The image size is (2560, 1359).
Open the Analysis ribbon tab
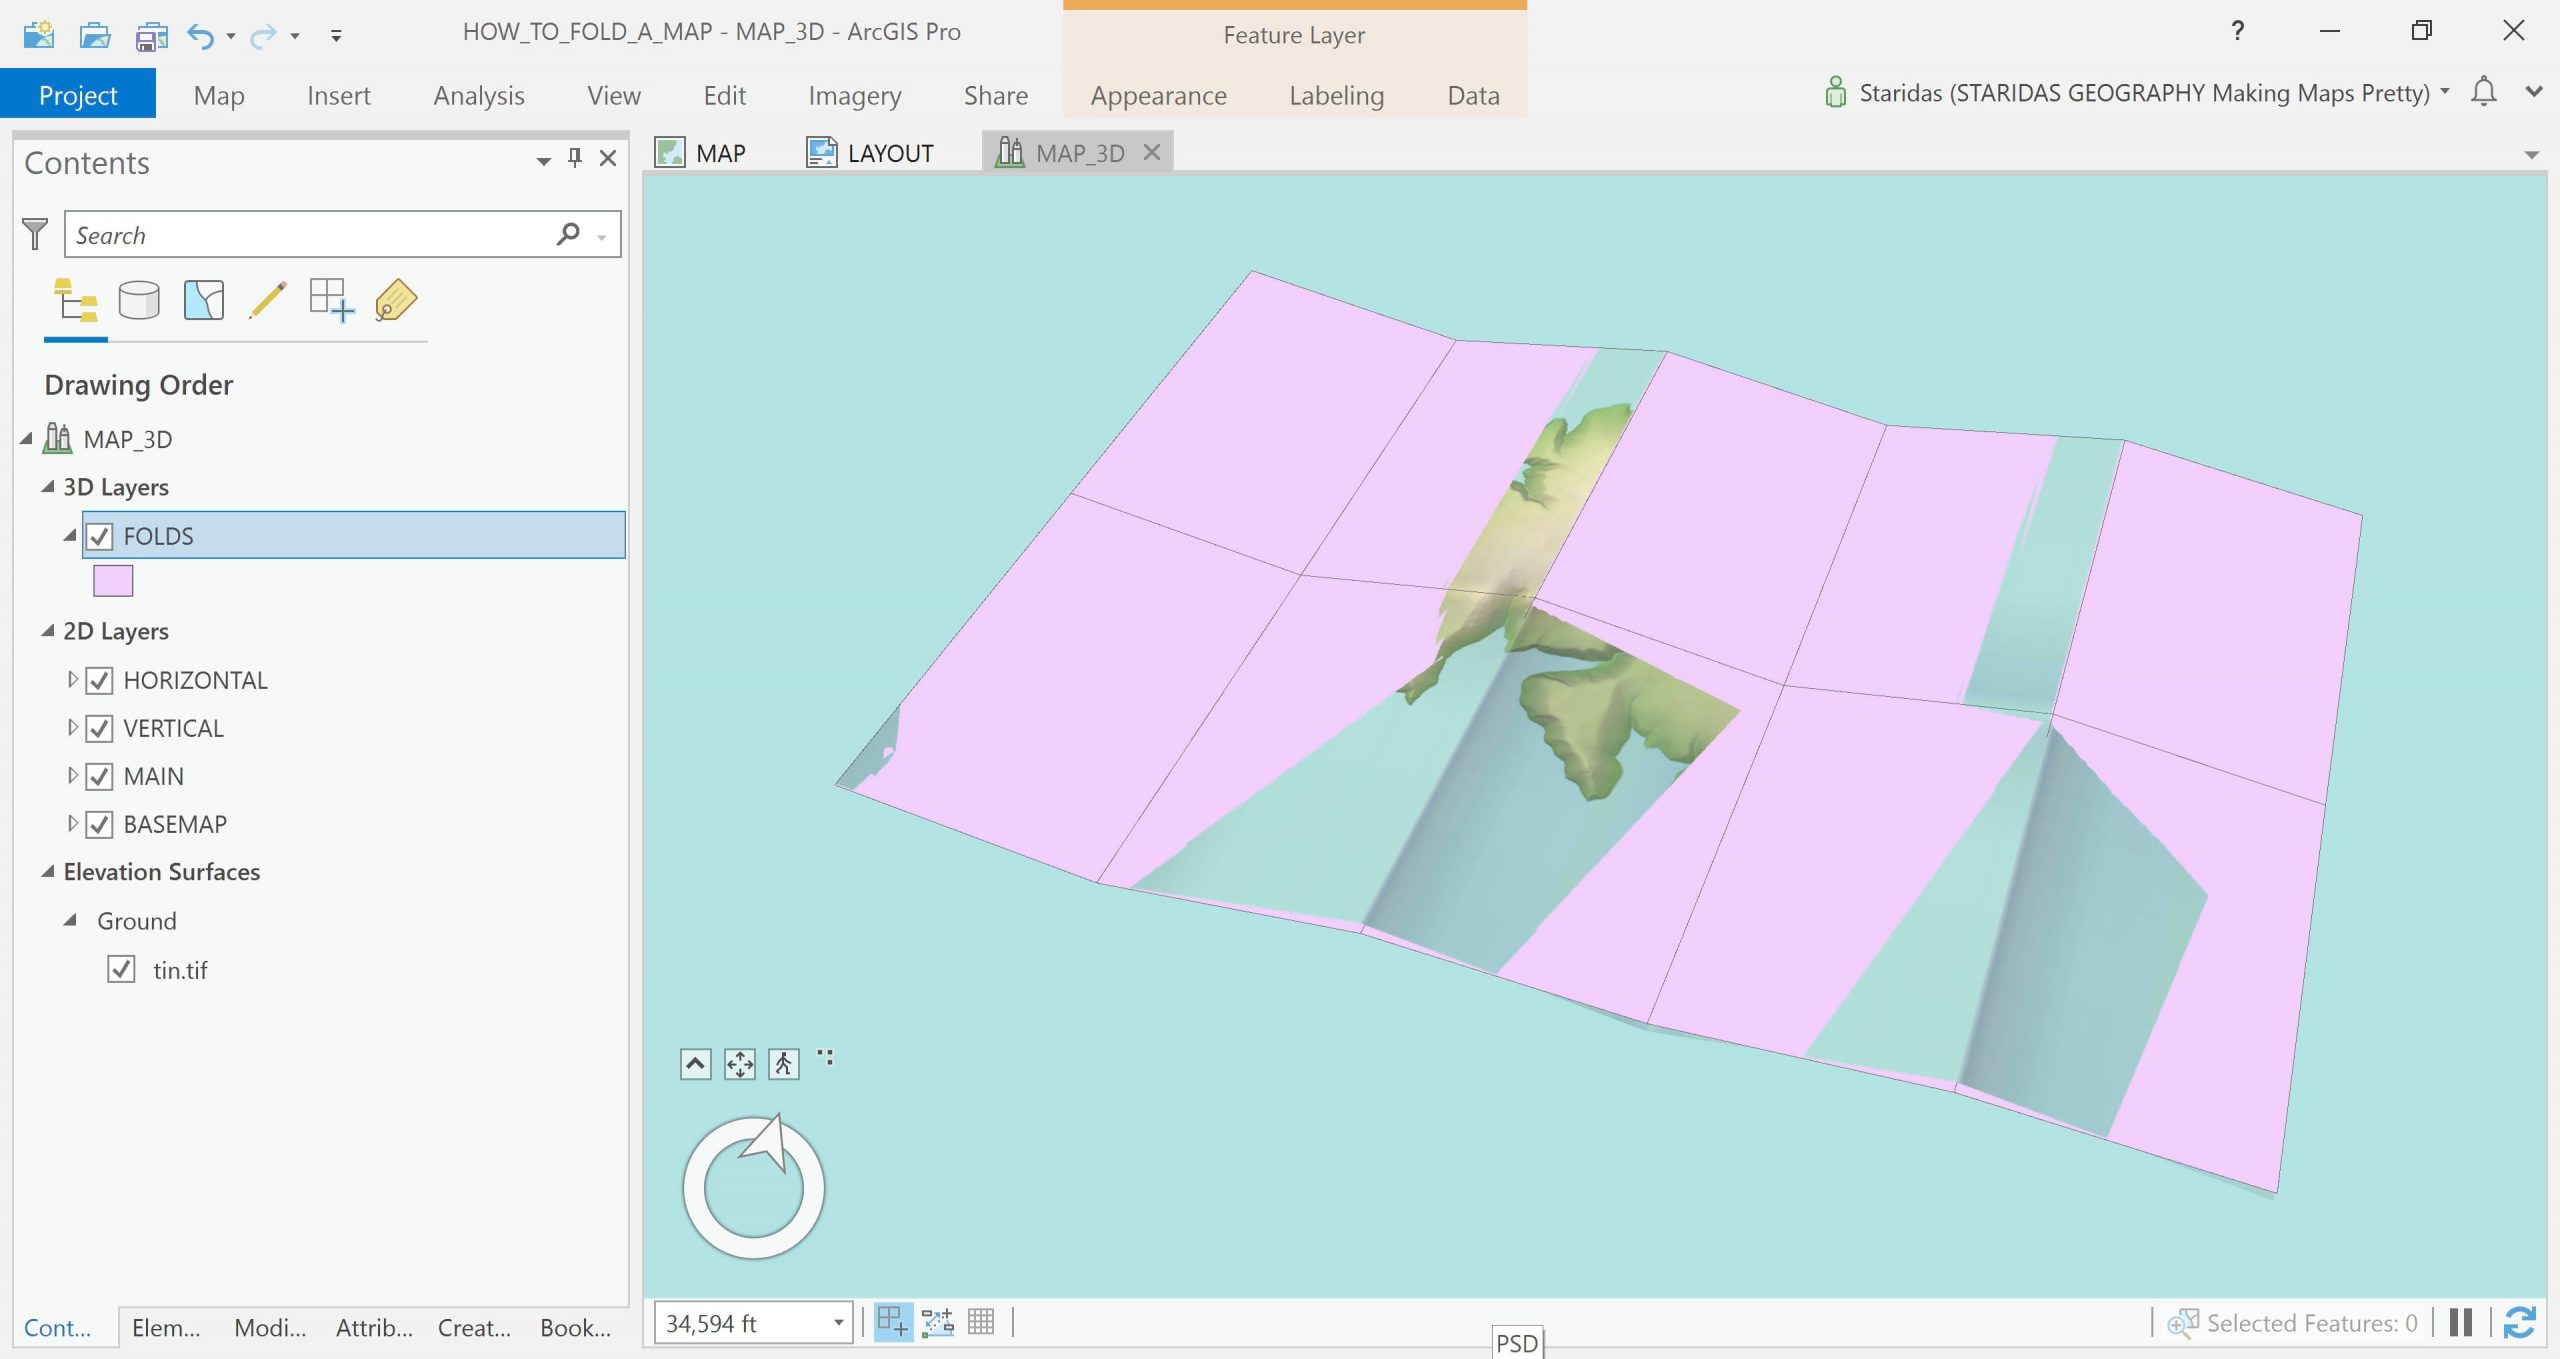point(478,96)
